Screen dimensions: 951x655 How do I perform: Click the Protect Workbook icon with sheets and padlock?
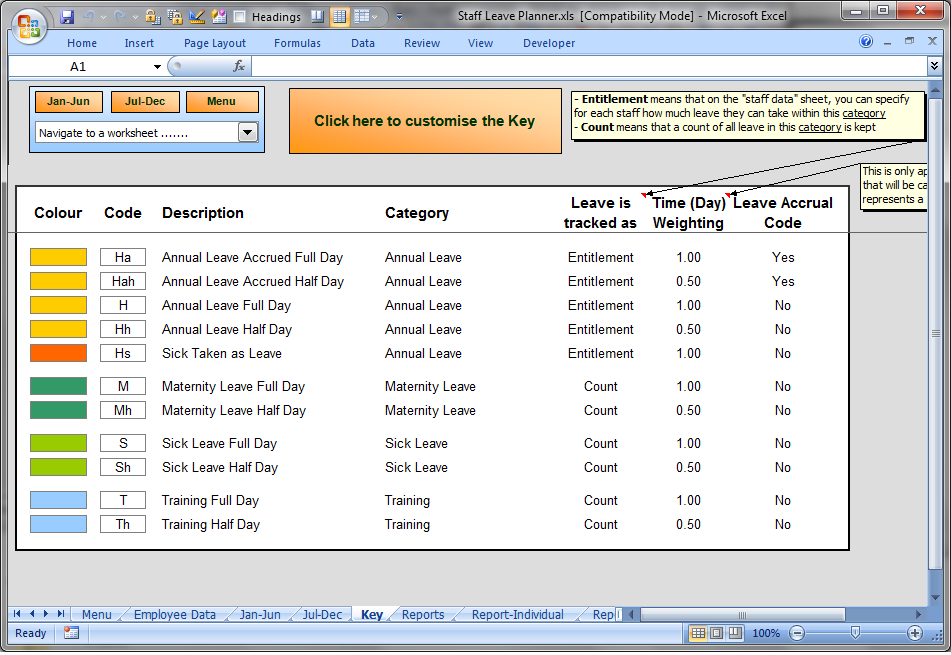pos(175,16)
